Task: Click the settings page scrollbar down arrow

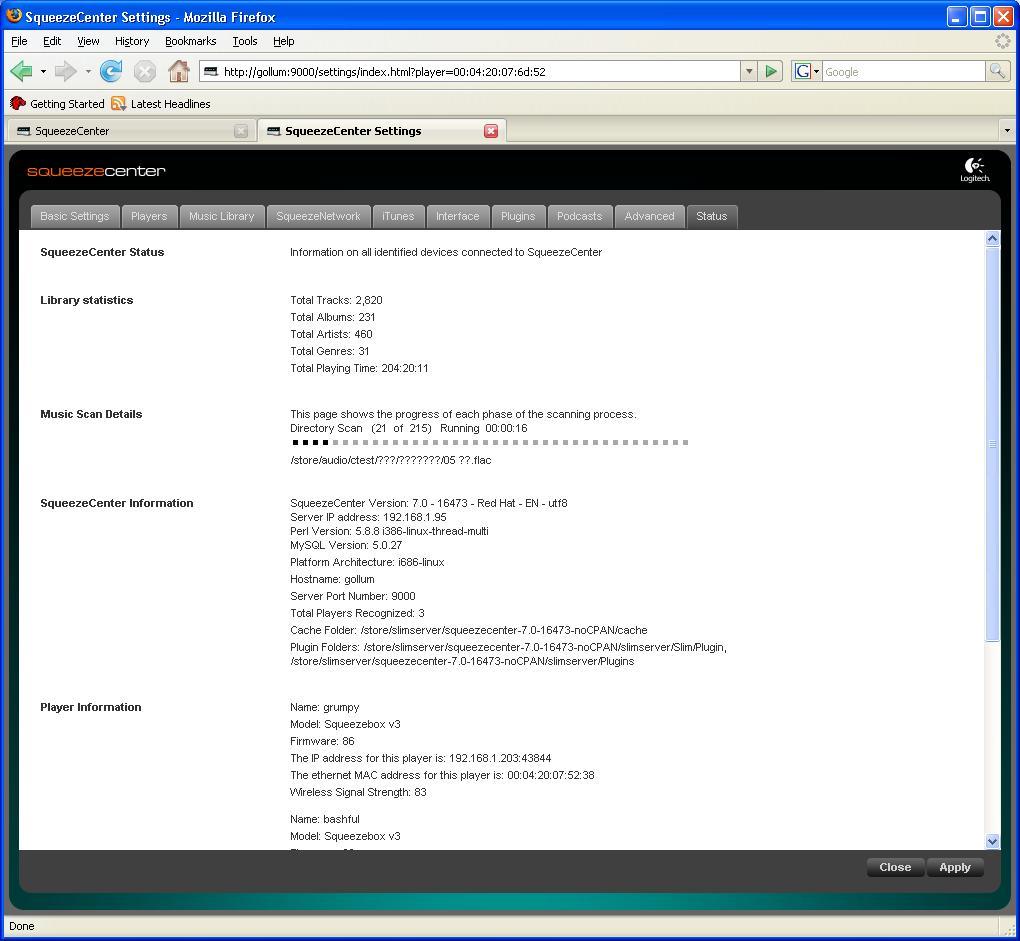Action: point(992,841)
